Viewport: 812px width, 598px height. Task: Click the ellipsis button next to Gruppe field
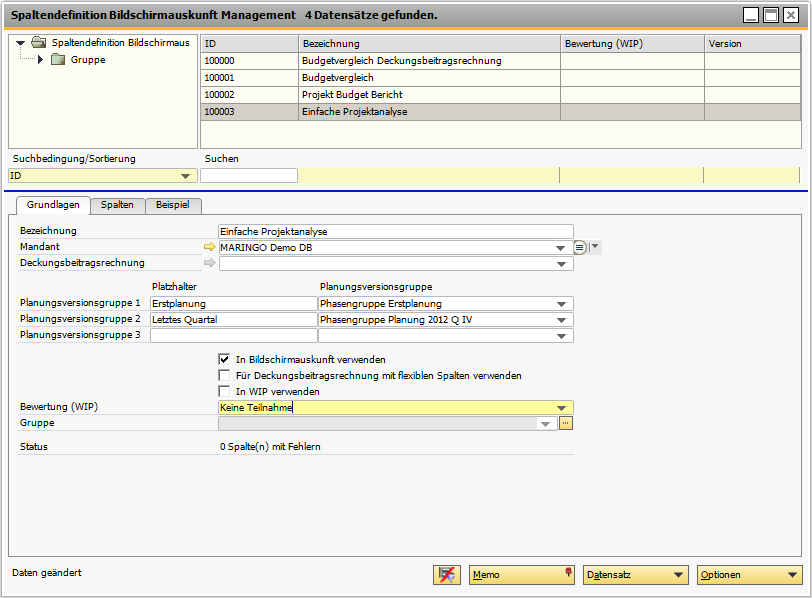pyautogui.click(x=565, y=424)
